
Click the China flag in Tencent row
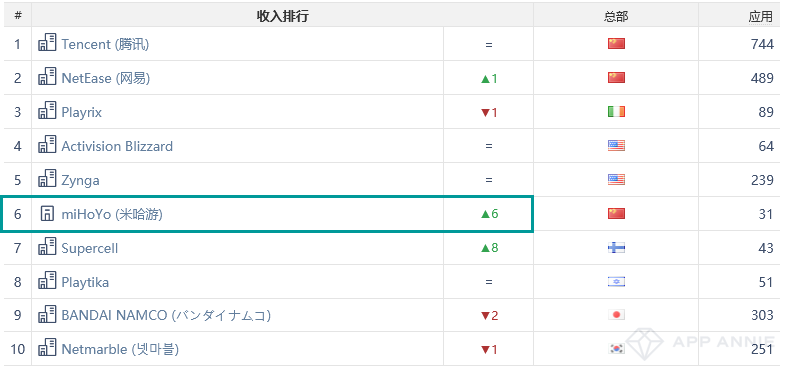pos(616,44)
